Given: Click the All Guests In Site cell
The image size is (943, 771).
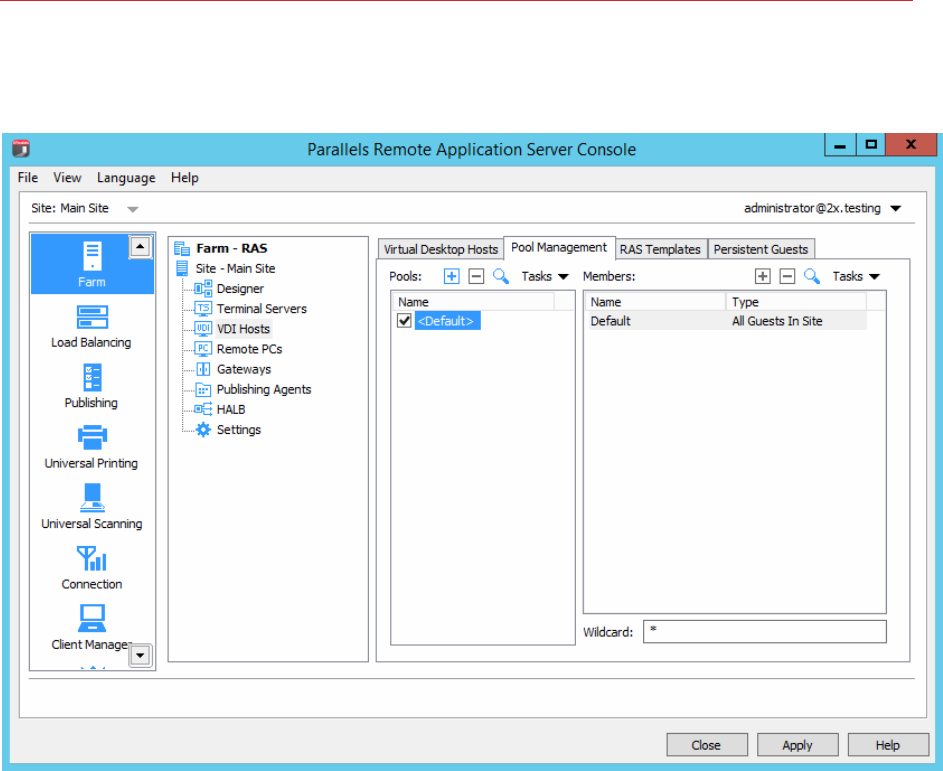Looking at the screenshot, I should pos(777,321).
